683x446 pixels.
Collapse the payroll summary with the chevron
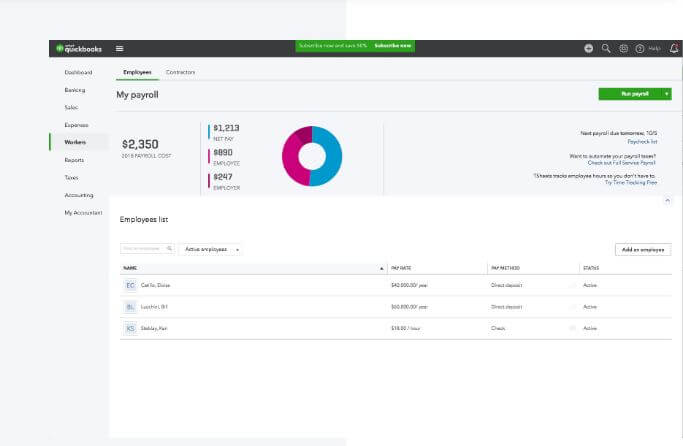pyautogui.click(x=667, y=201)
